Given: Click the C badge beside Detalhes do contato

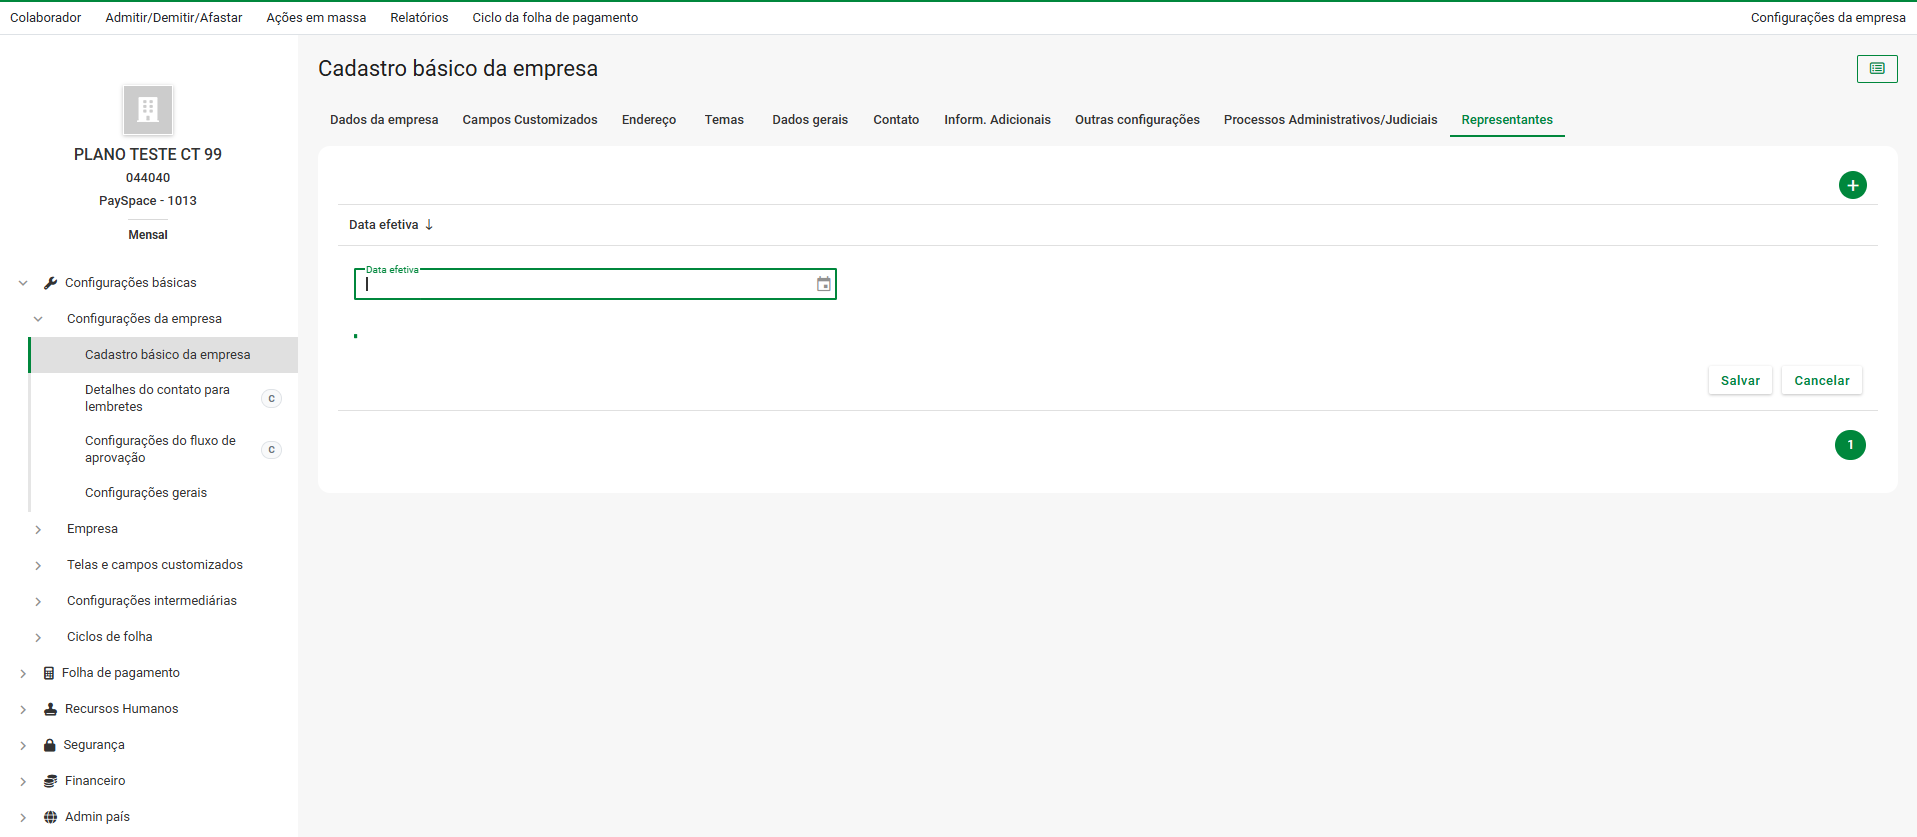Looking at the screenshot, I should point(271,399).
